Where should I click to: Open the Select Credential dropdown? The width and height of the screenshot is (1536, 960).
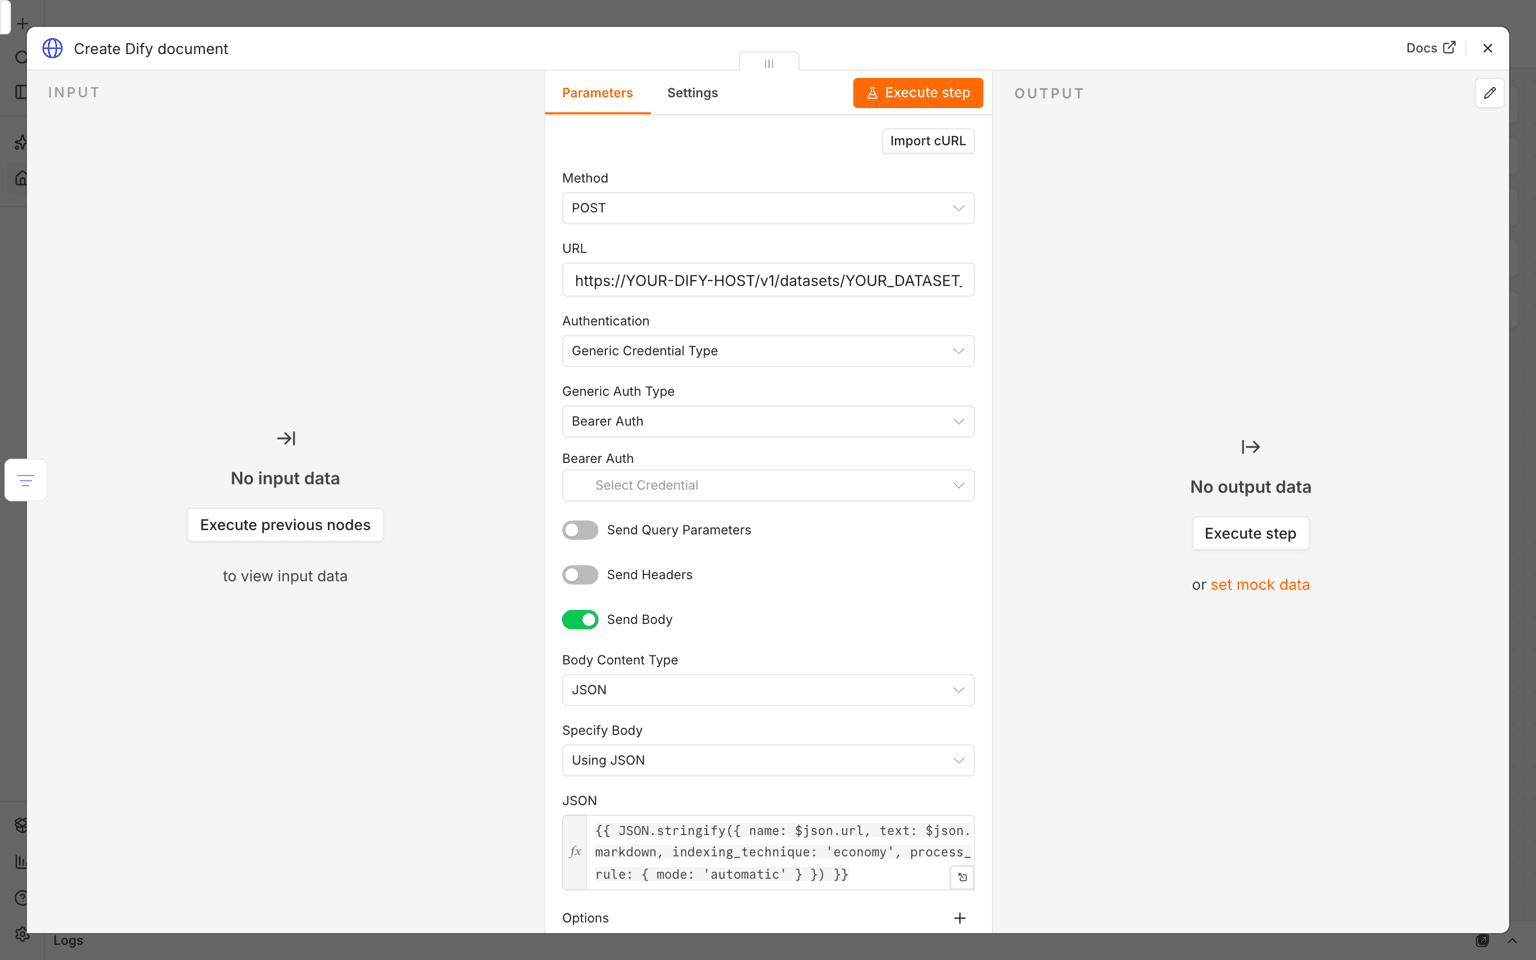tap(768, 485)
